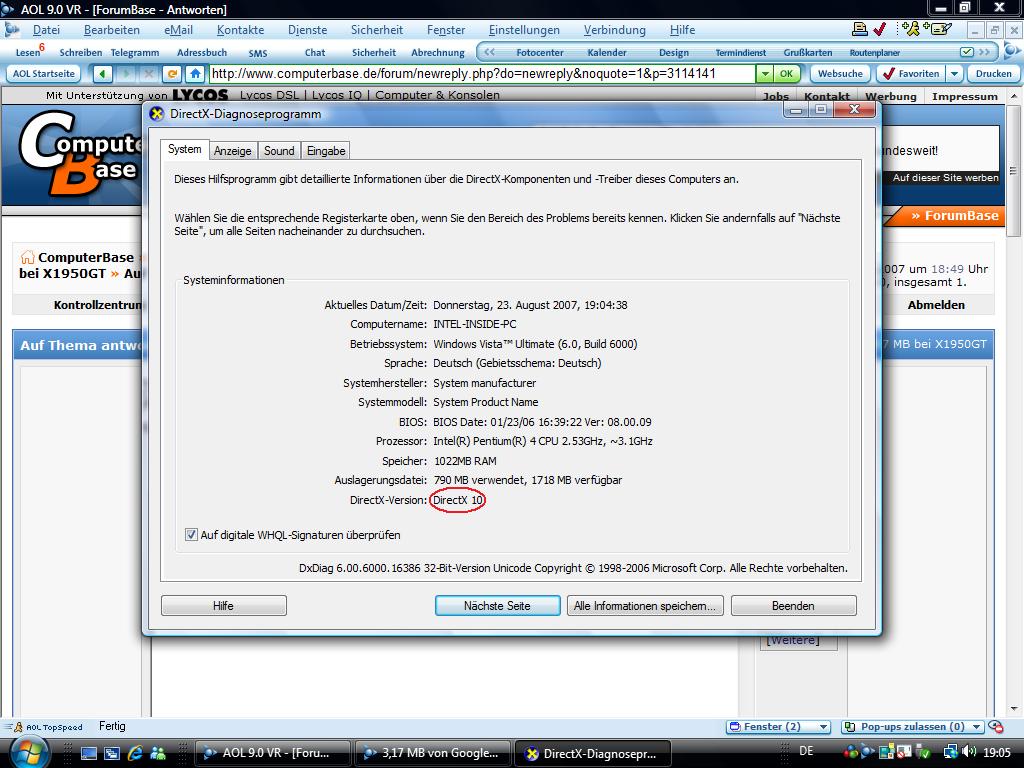Click the AOL back navigation arrow

103,74
